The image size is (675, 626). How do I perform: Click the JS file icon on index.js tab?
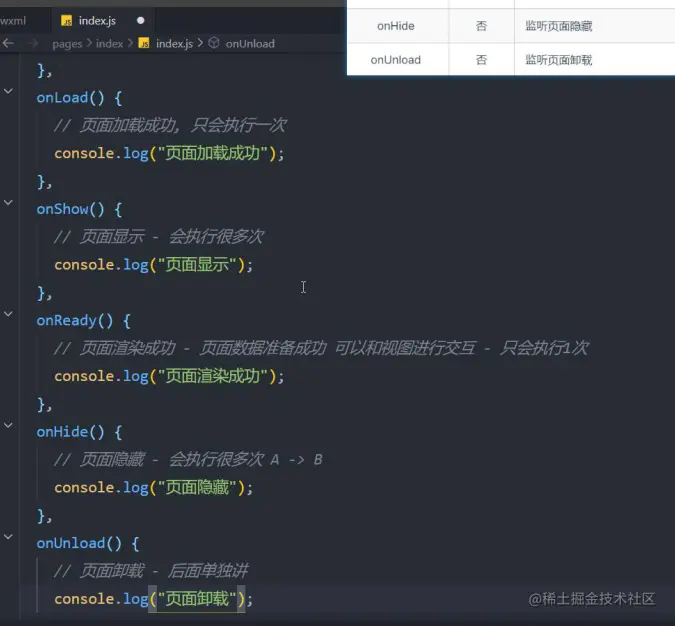[66, 21]
